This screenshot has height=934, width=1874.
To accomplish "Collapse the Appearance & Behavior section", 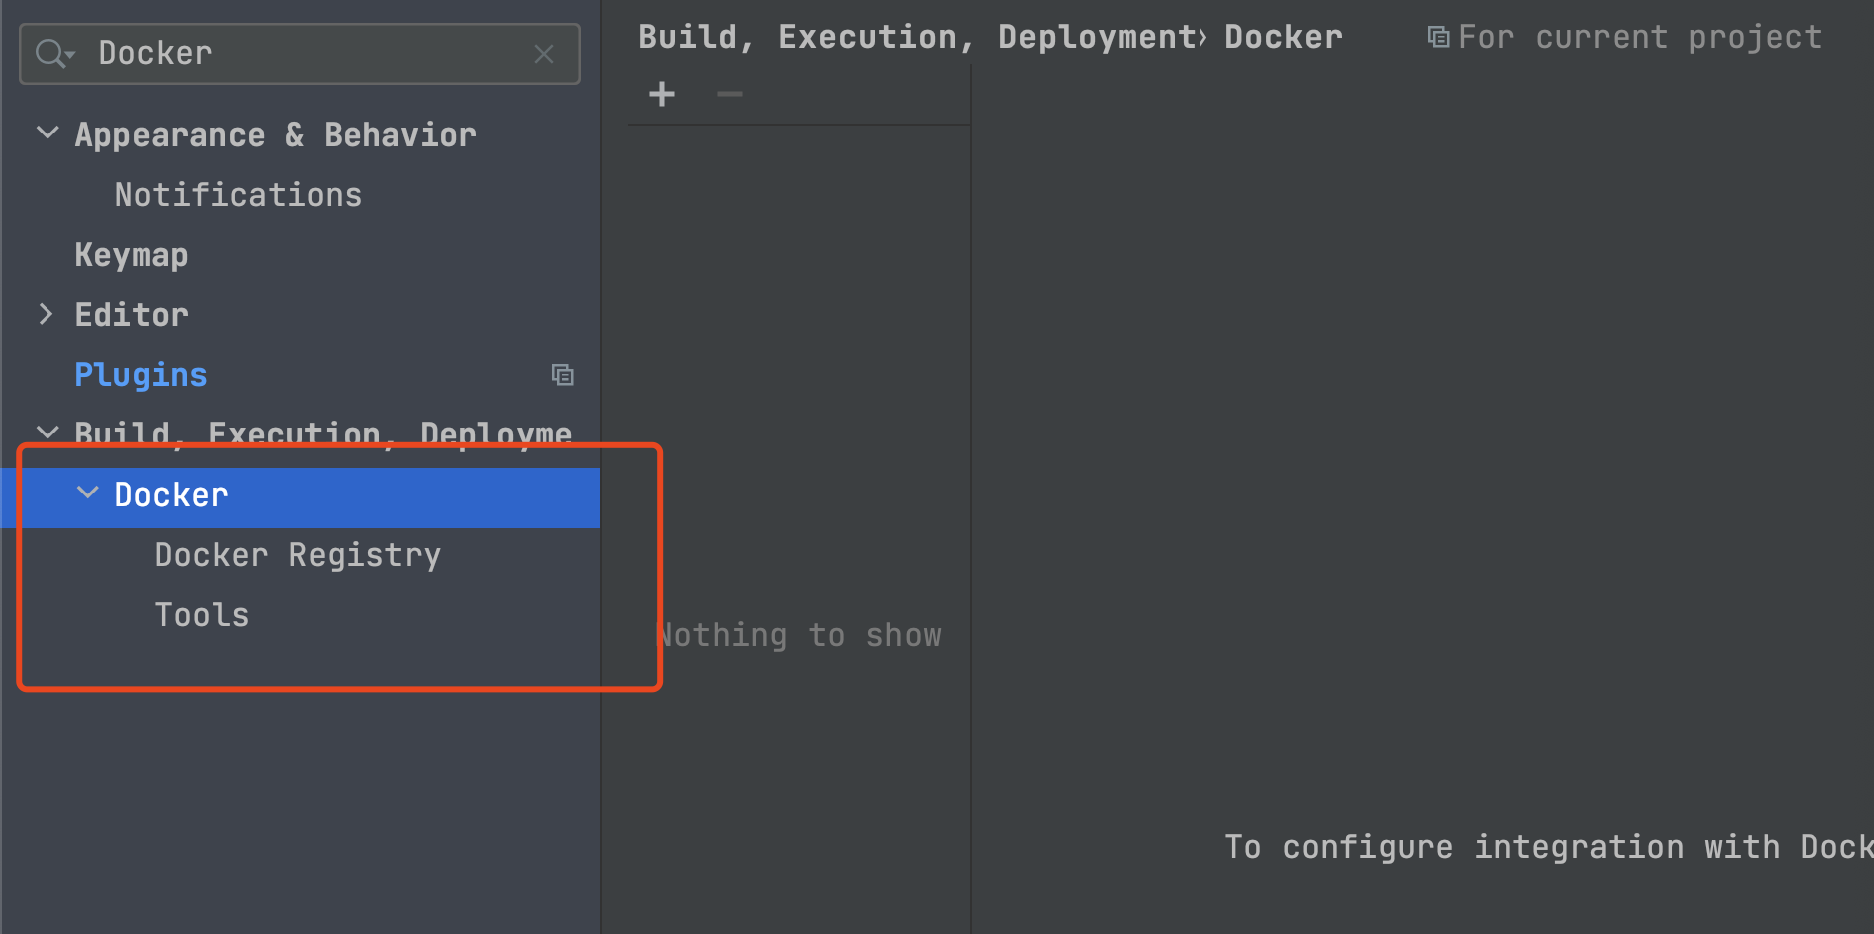I will pyautogui.click(x=47, y=133).
